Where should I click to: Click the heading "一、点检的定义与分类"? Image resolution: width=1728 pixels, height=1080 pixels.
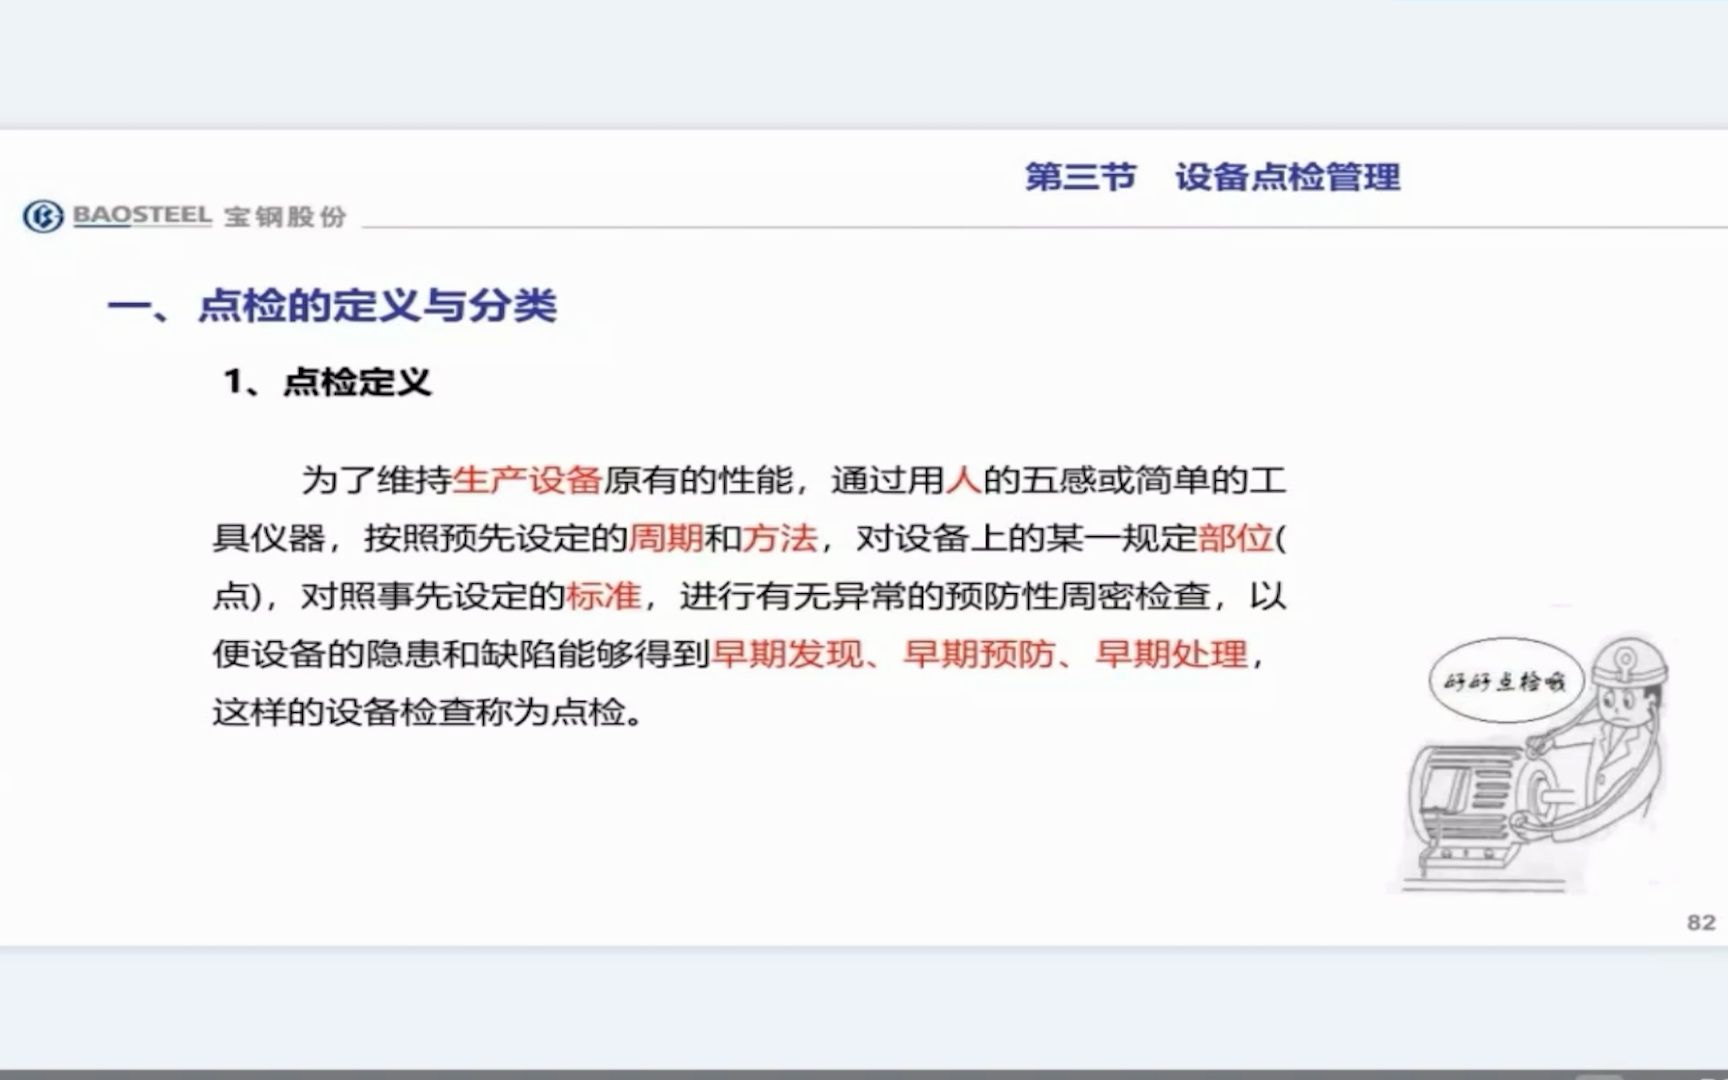coord(332,305)
